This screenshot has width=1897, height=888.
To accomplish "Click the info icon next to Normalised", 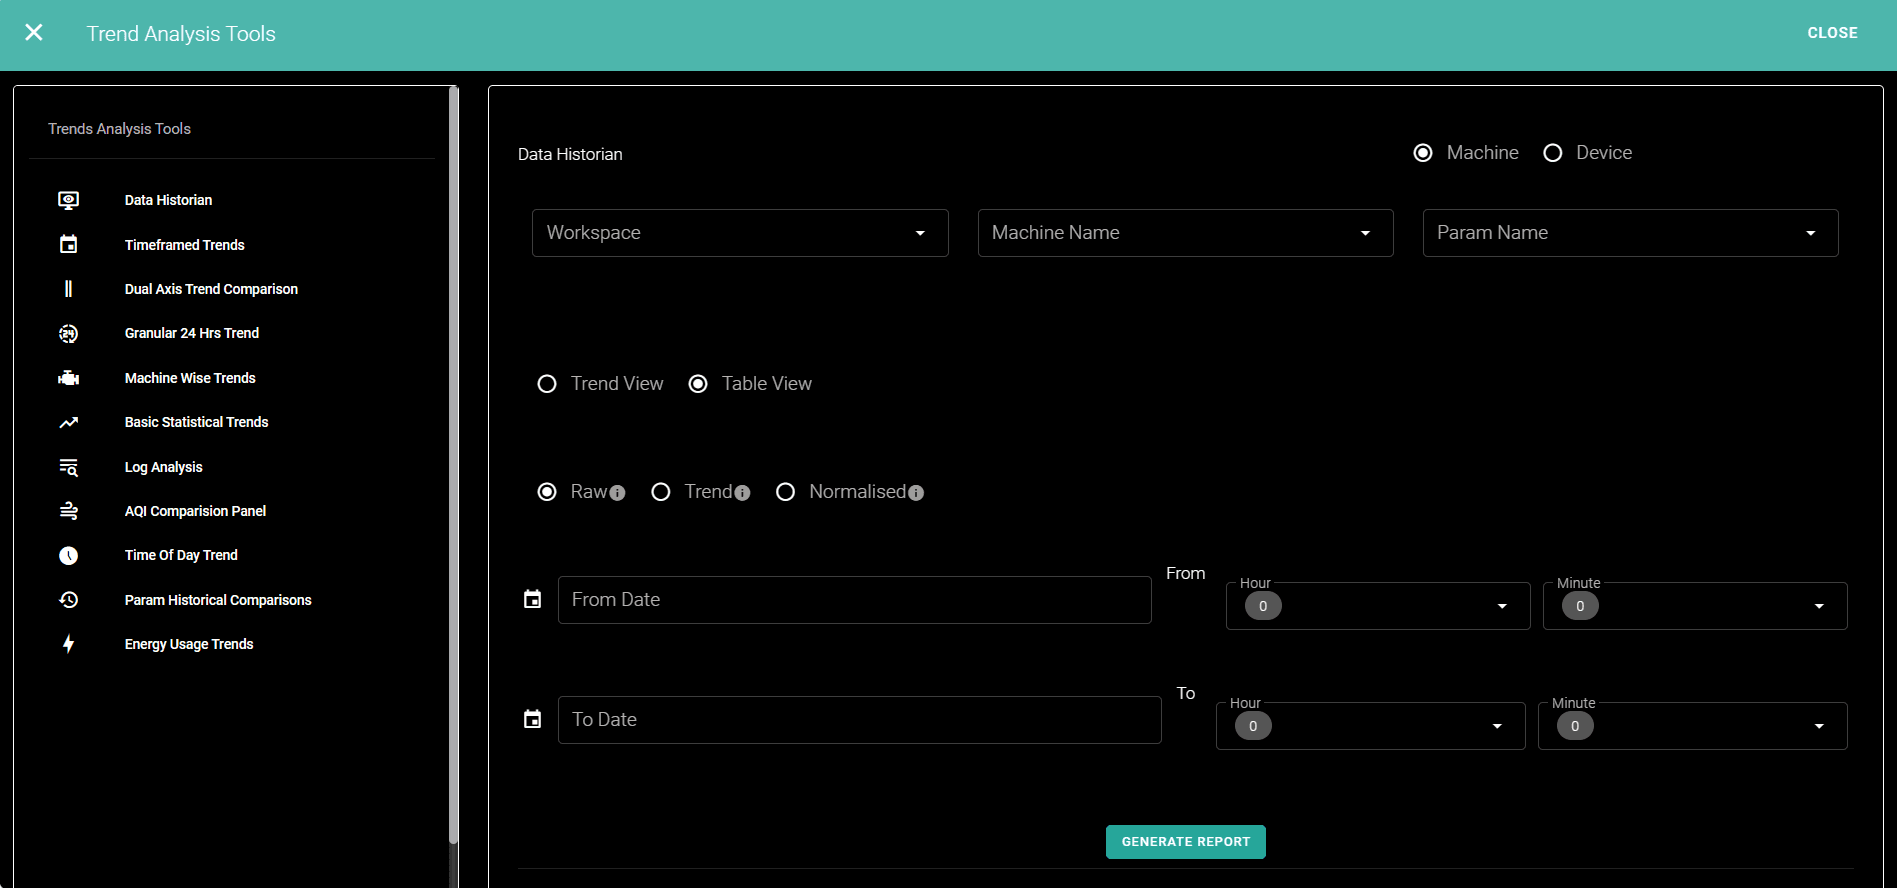I will tap(916, 493).
